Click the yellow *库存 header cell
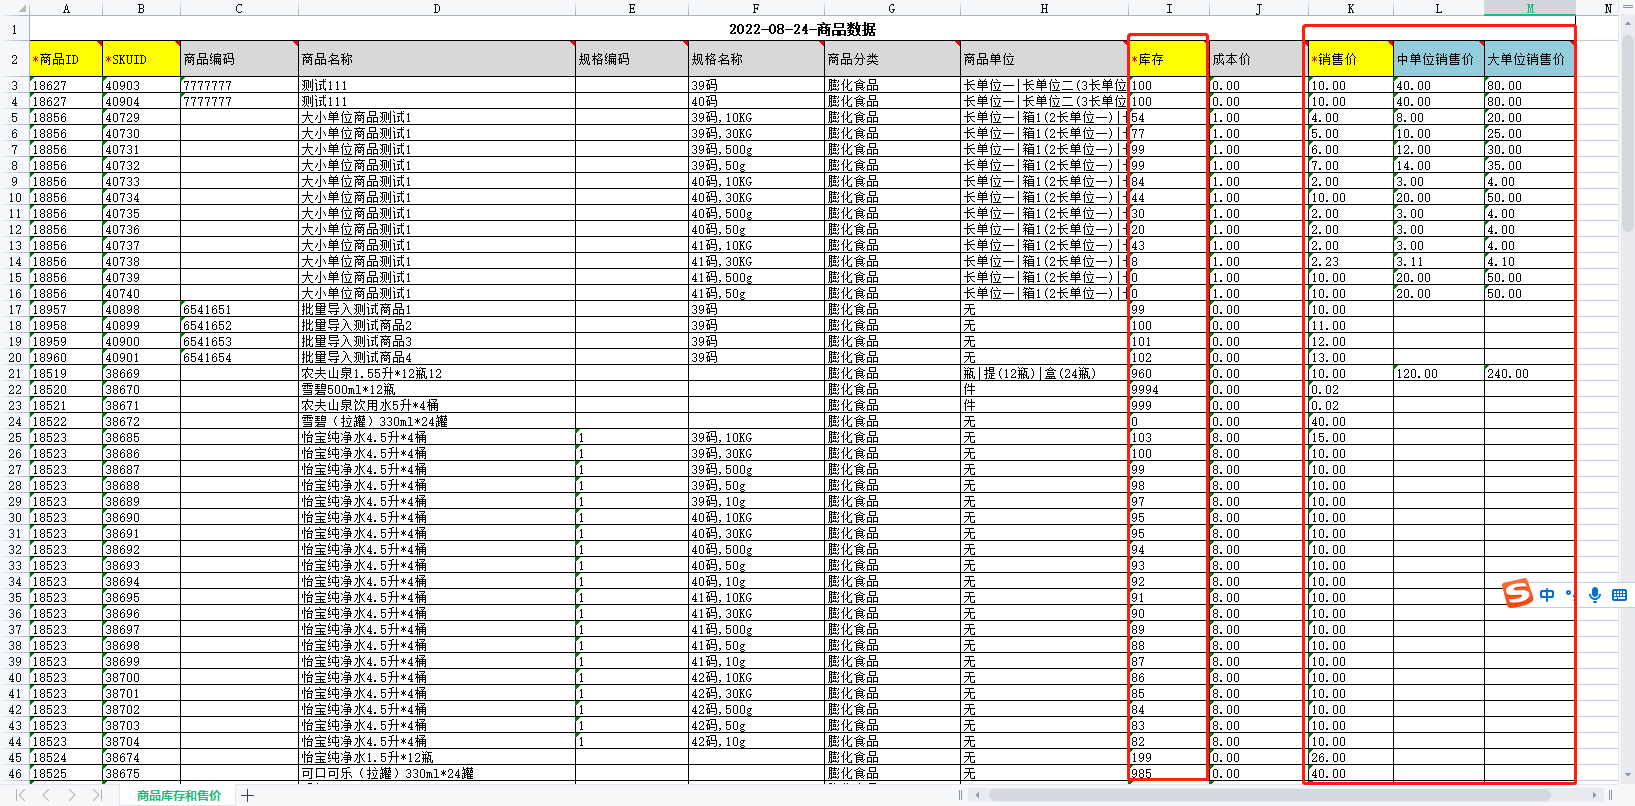This screenshot has width=1635, height=806. [x=1168, y=59]
